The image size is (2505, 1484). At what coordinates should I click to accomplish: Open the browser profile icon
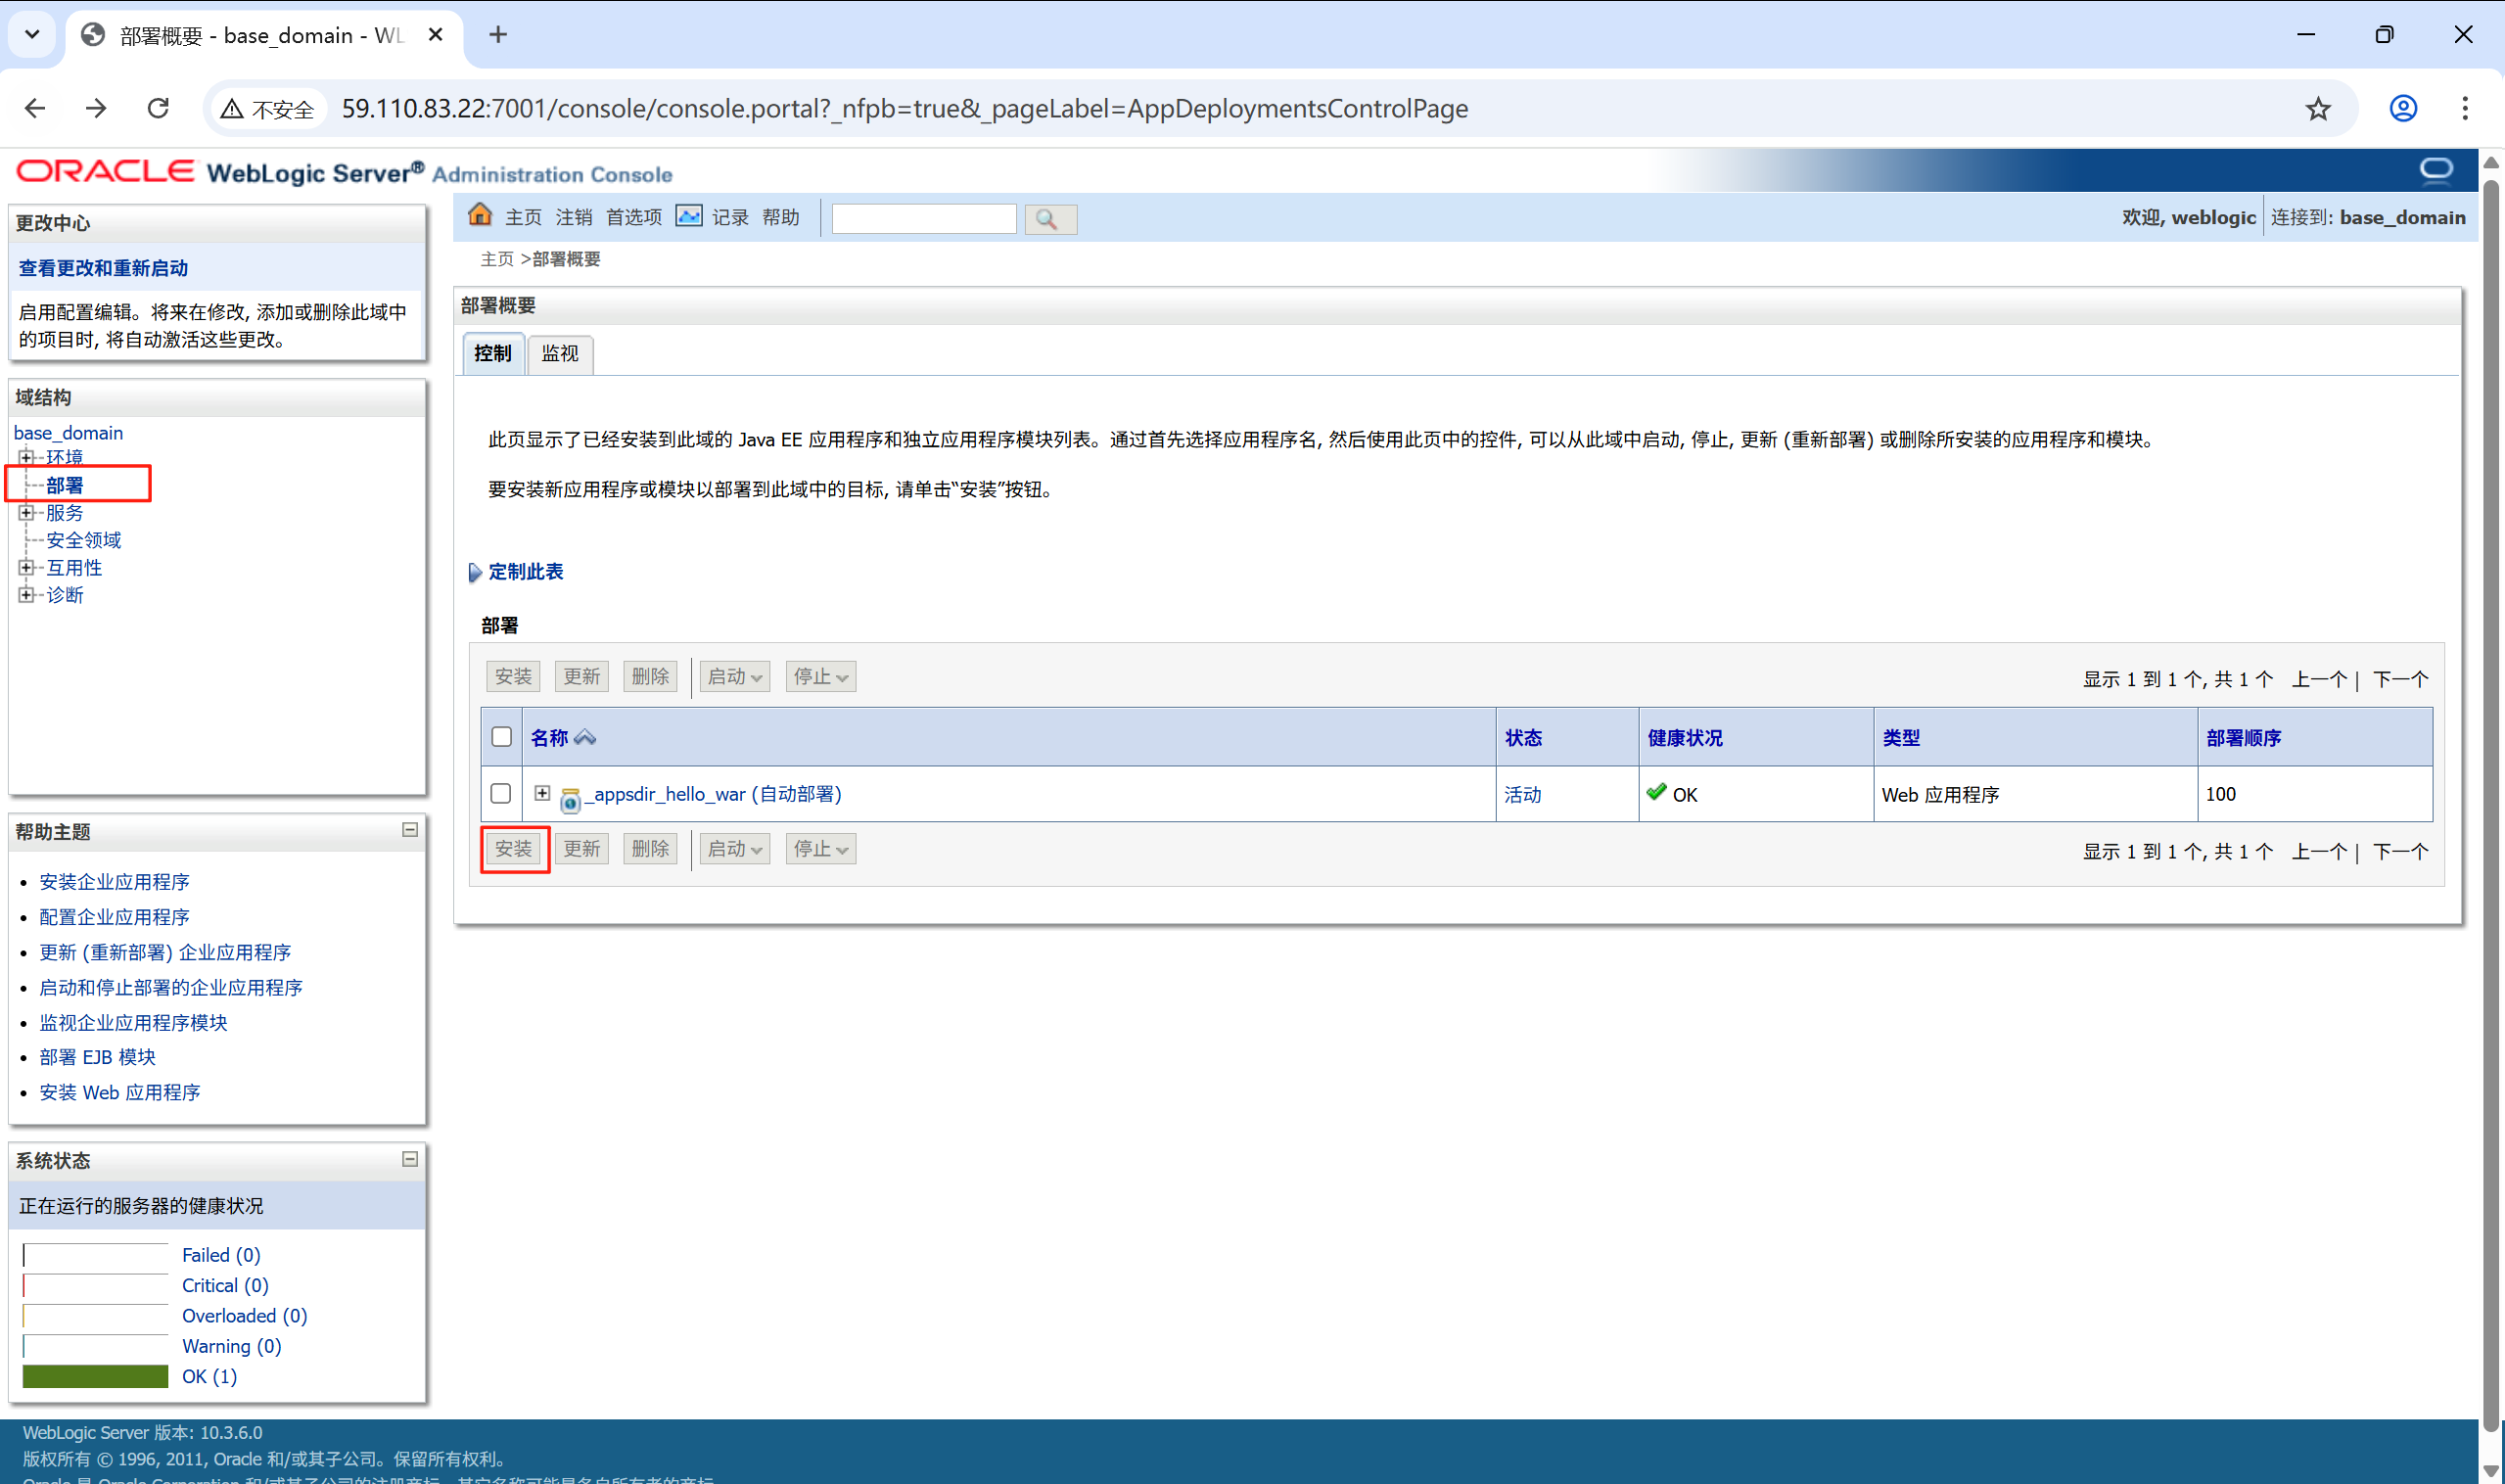point(2403,108)
